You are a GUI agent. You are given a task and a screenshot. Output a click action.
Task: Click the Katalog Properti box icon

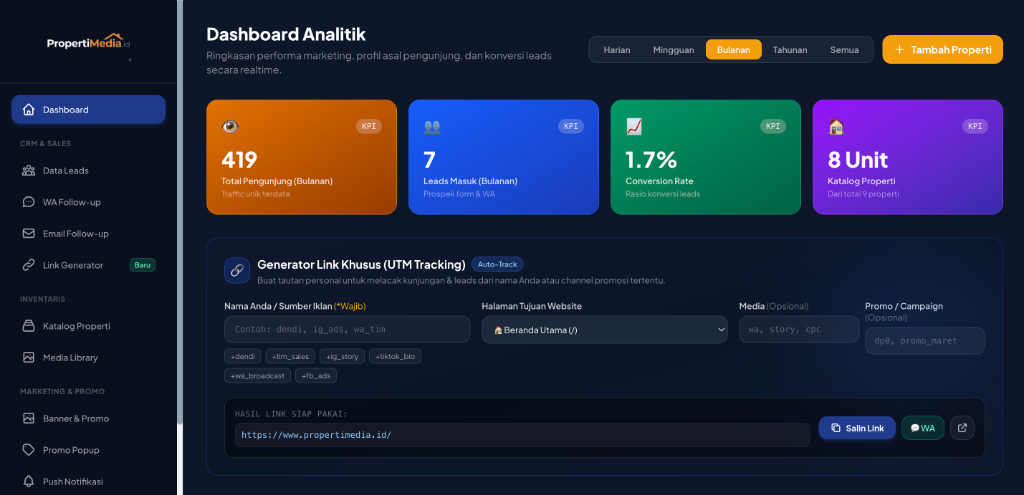pos(29,326)
